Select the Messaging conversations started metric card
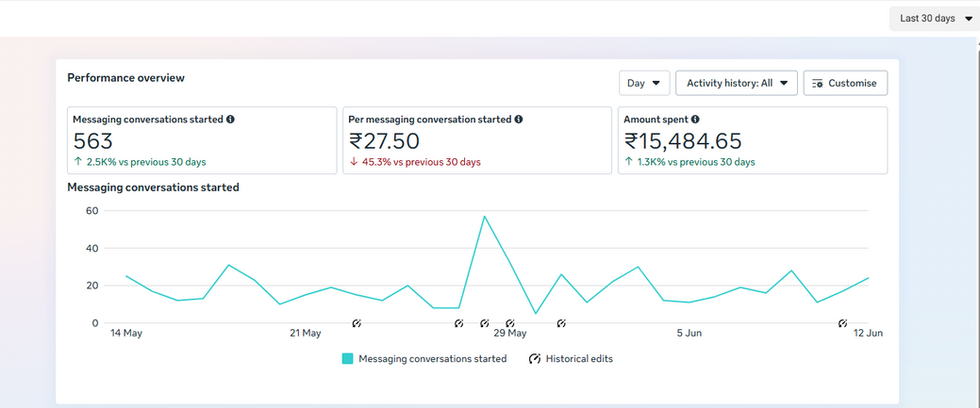The image size is (980, 408). (x=202, y=141)
